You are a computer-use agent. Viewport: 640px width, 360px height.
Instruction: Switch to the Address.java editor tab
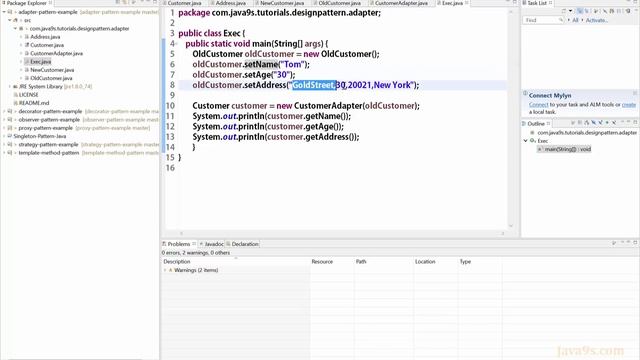point(230,3)
